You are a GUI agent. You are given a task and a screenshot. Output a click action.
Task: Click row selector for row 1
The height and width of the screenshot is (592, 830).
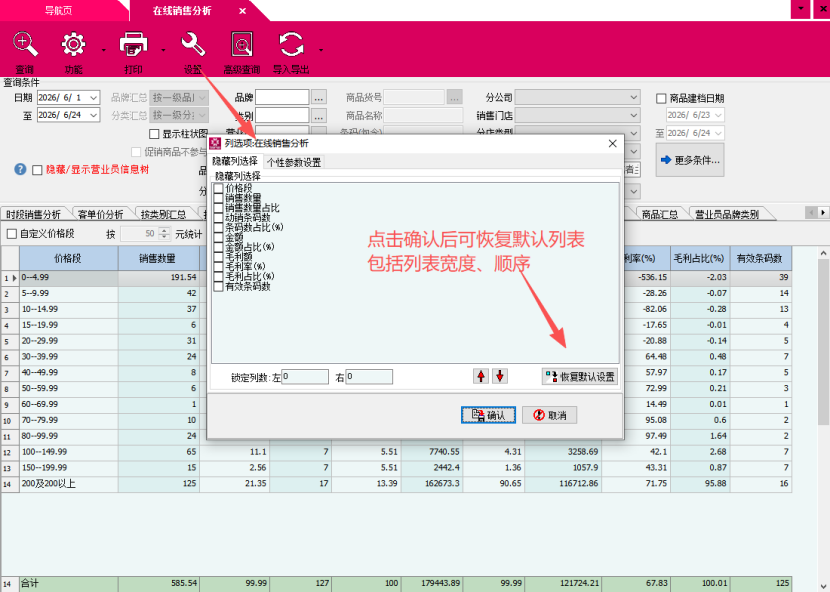coord(10,277)
